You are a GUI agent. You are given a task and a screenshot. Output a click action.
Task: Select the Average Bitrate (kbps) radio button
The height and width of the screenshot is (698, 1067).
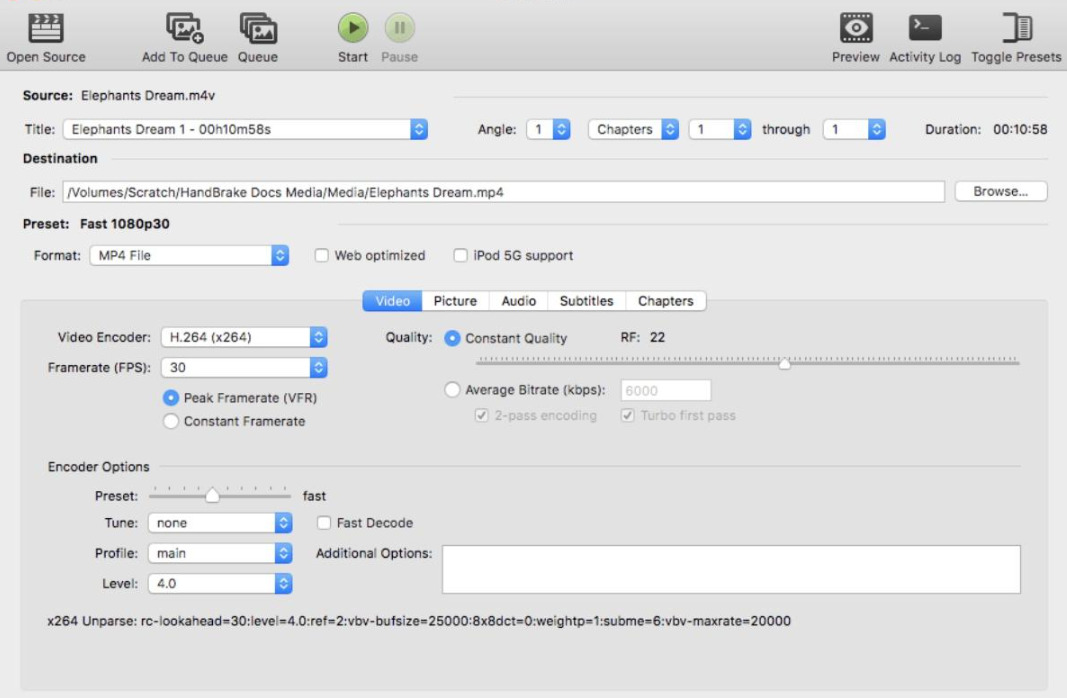(x=452, y=390)
